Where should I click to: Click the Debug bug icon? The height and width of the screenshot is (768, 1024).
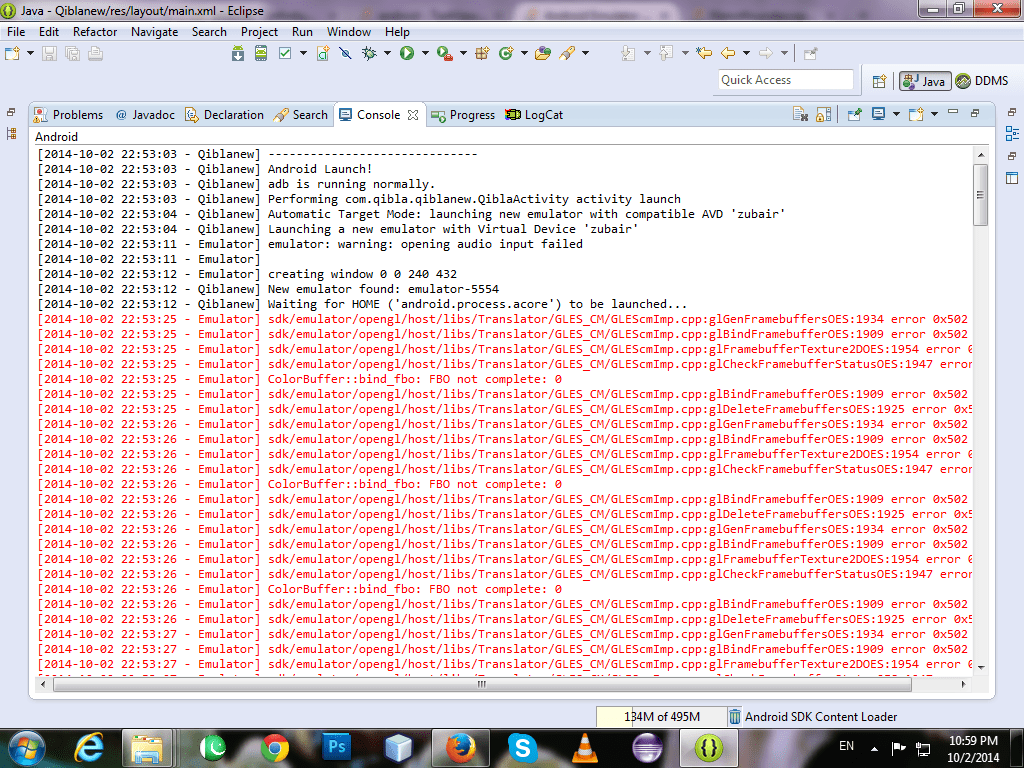coord(369,54)
